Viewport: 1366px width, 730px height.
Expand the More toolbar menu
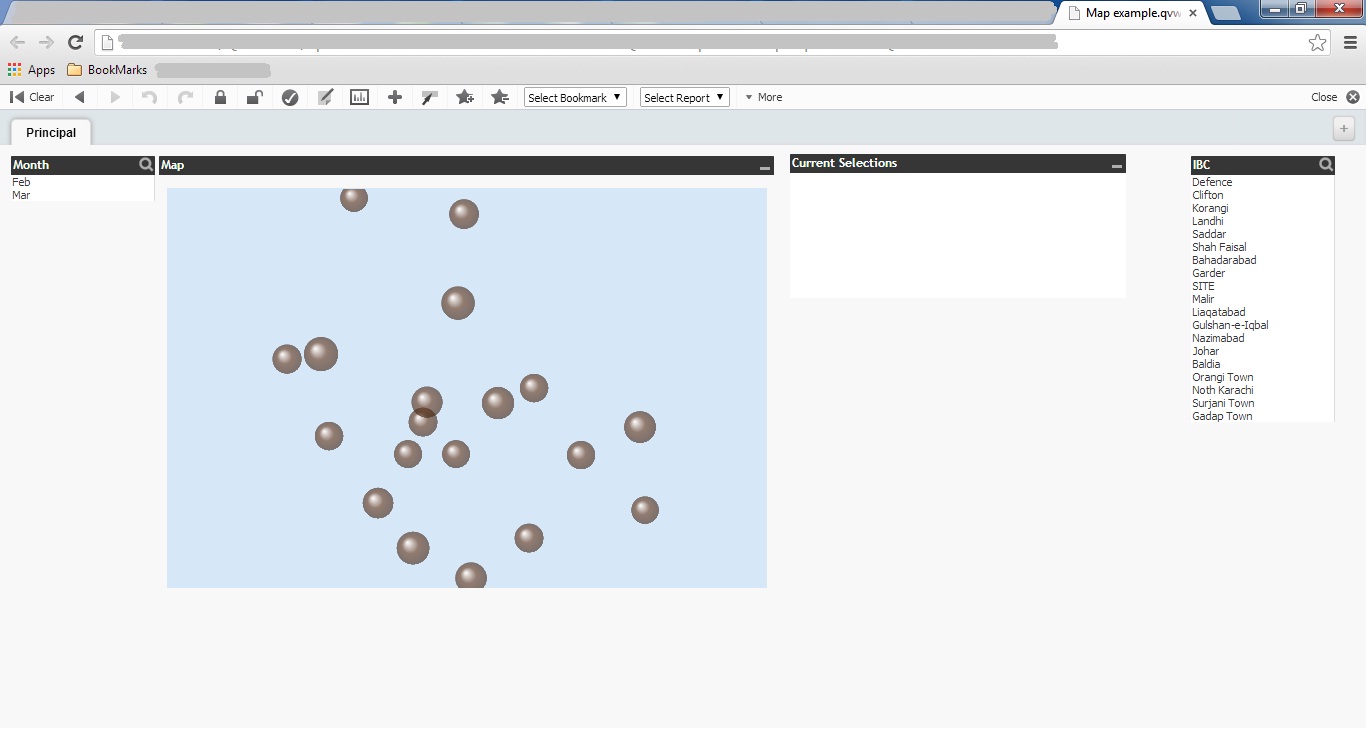(x=764, y=97)
